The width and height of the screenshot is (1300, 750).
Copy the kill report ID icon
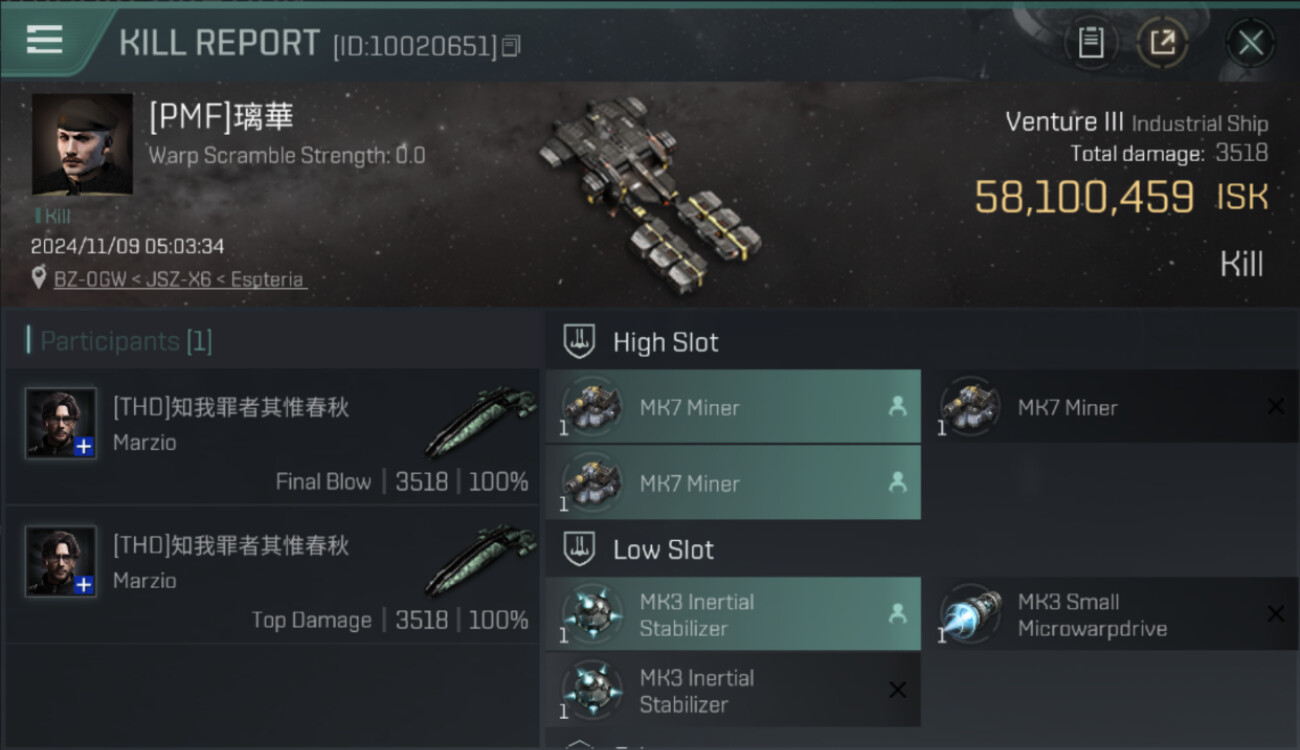point(511,46)
